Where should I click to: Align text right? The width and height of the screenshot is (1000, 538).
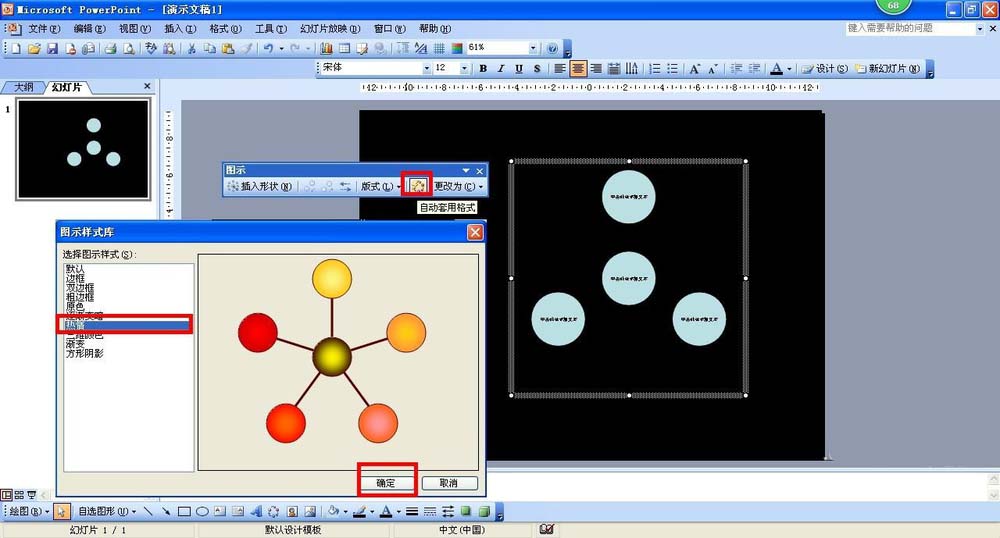[x=596, y=68]
